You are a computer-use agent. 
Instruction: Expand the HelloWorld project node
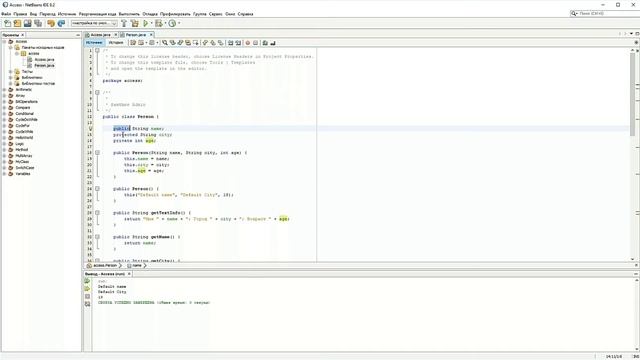click(4, 138)
